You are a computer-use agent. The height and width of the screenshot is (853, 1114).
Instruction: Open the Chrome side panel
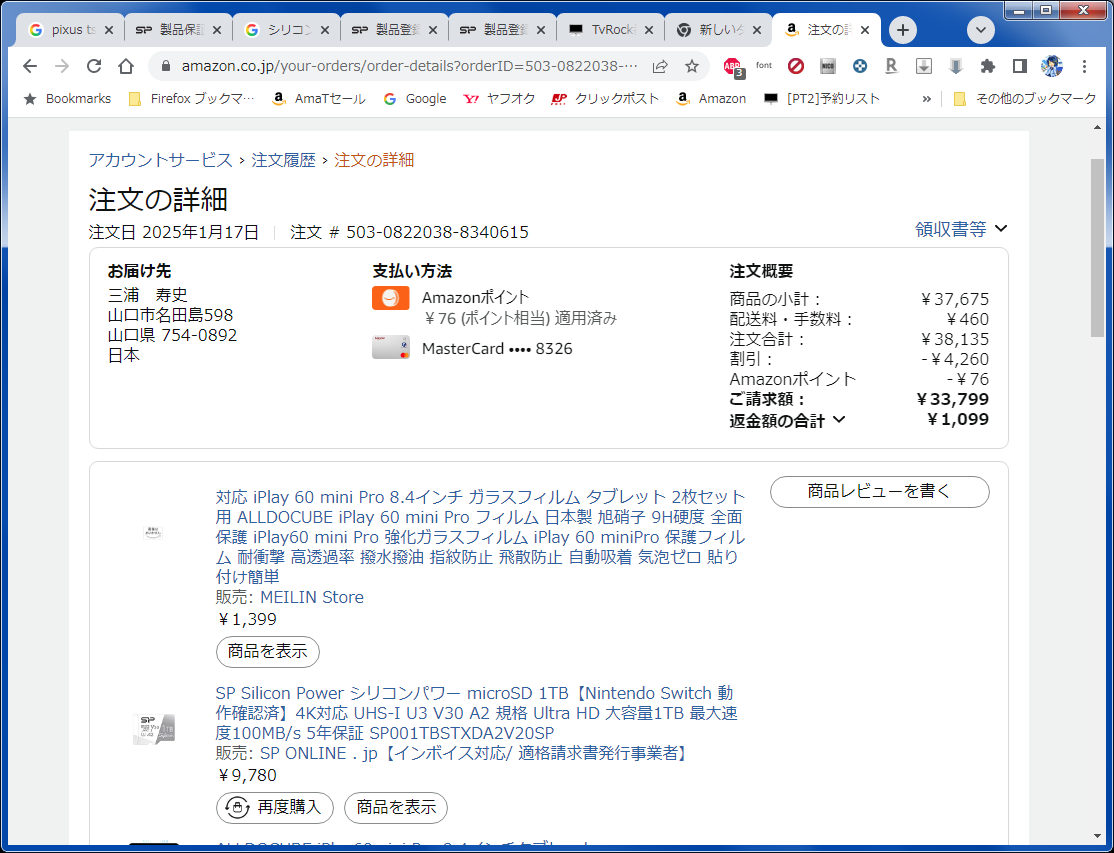(x=1019, y=66)
